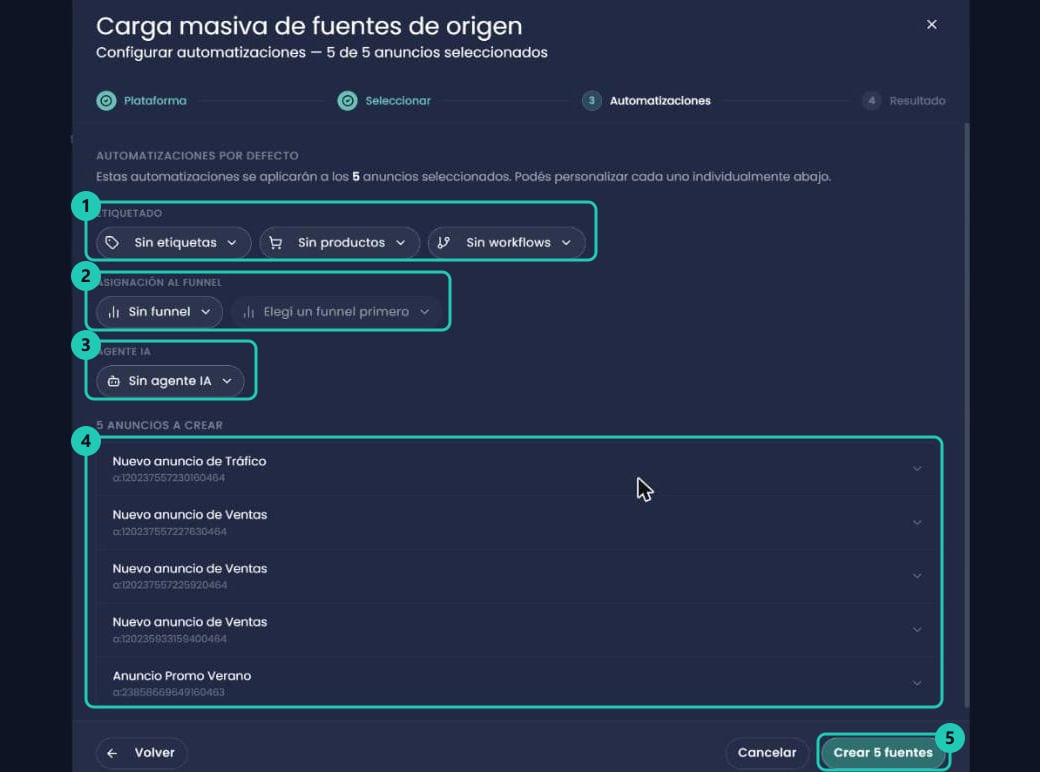Click the tag icon in Sin etiquetas
The width and height of the screenshot is (1040, 772).
pyautogui.click(x=112, y=243)
